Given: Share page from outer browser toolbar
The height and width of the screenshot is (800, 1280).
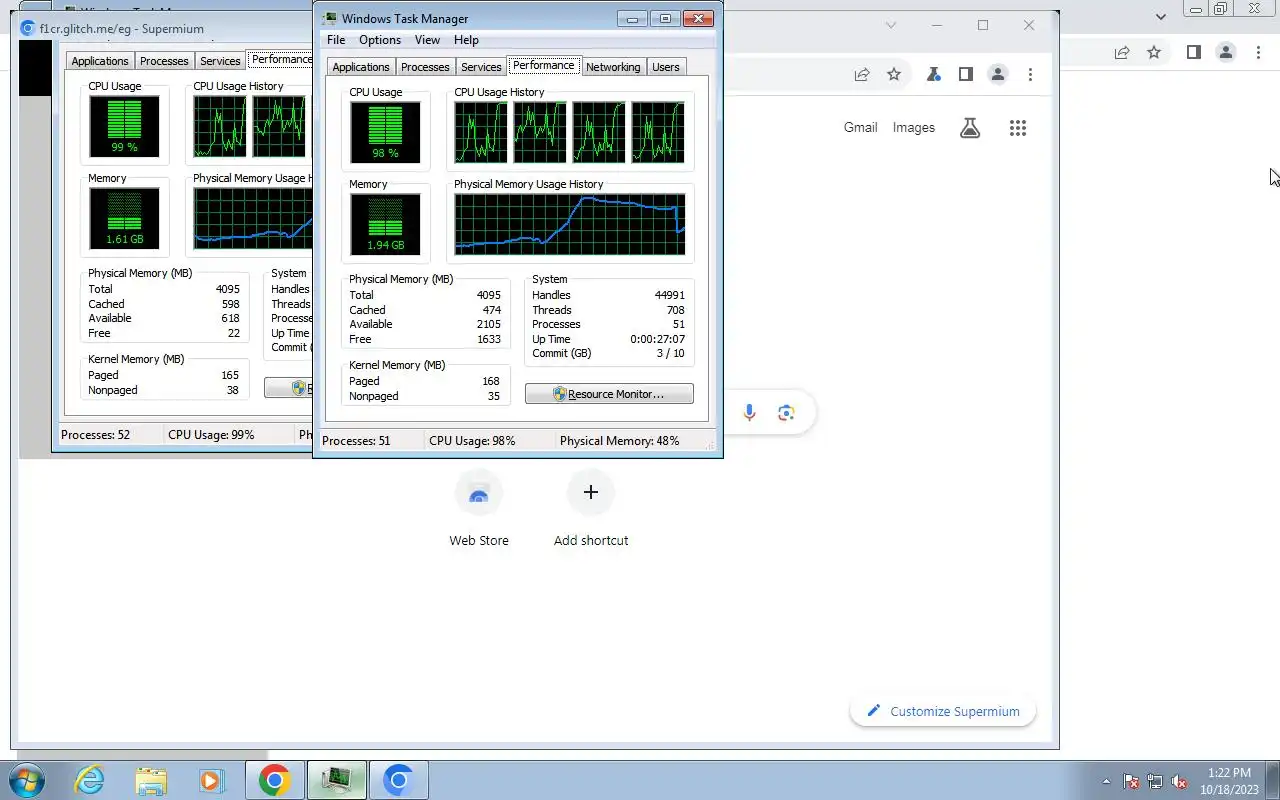Looking at the screenshot, I should 1122,52.
